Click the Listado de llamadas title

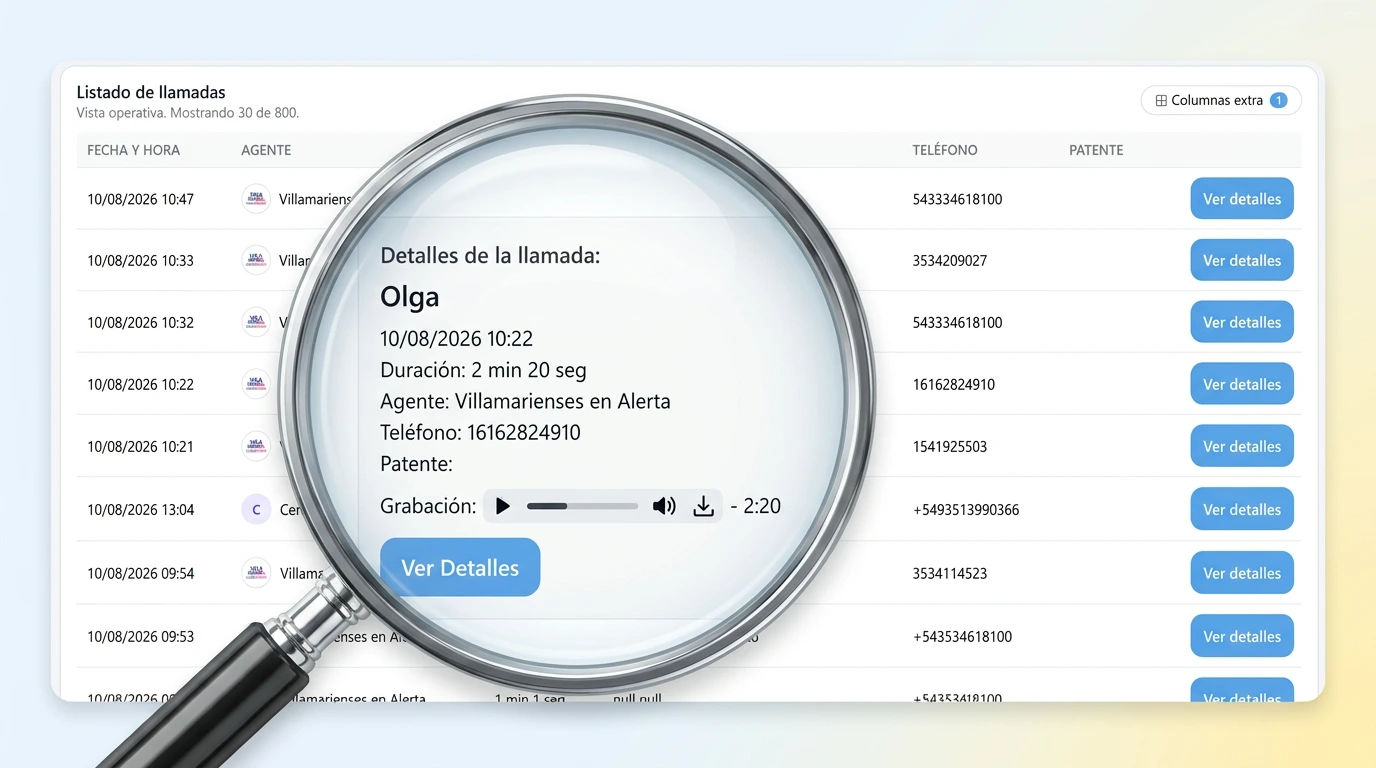(x=151, y=92)
